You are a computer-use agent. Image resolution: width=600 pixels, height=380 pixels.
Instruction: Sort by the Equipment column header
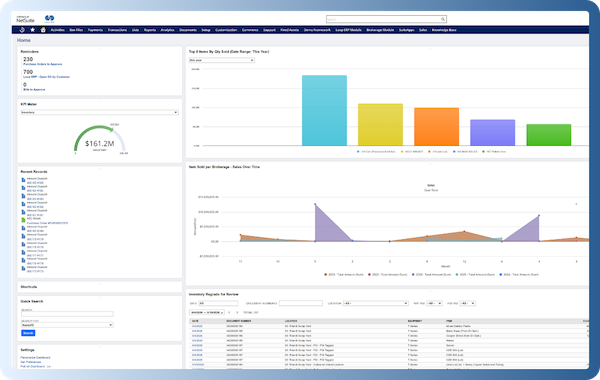pos(415,321)
